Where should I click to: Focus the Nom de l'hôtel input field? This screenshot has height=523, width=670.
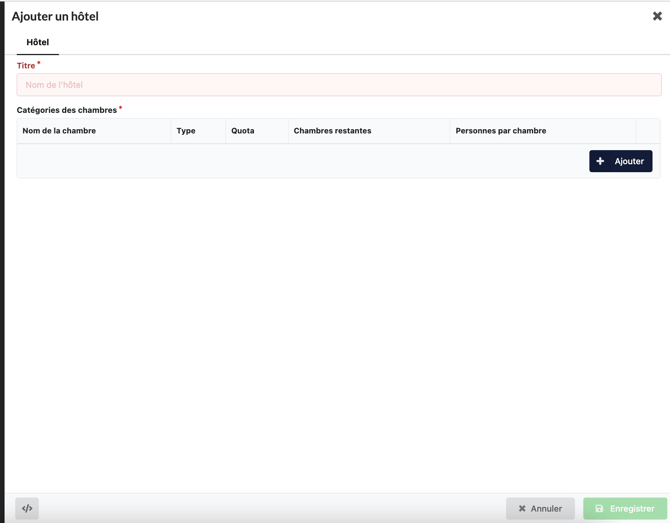pyautogui.click(x=338, y=85)
